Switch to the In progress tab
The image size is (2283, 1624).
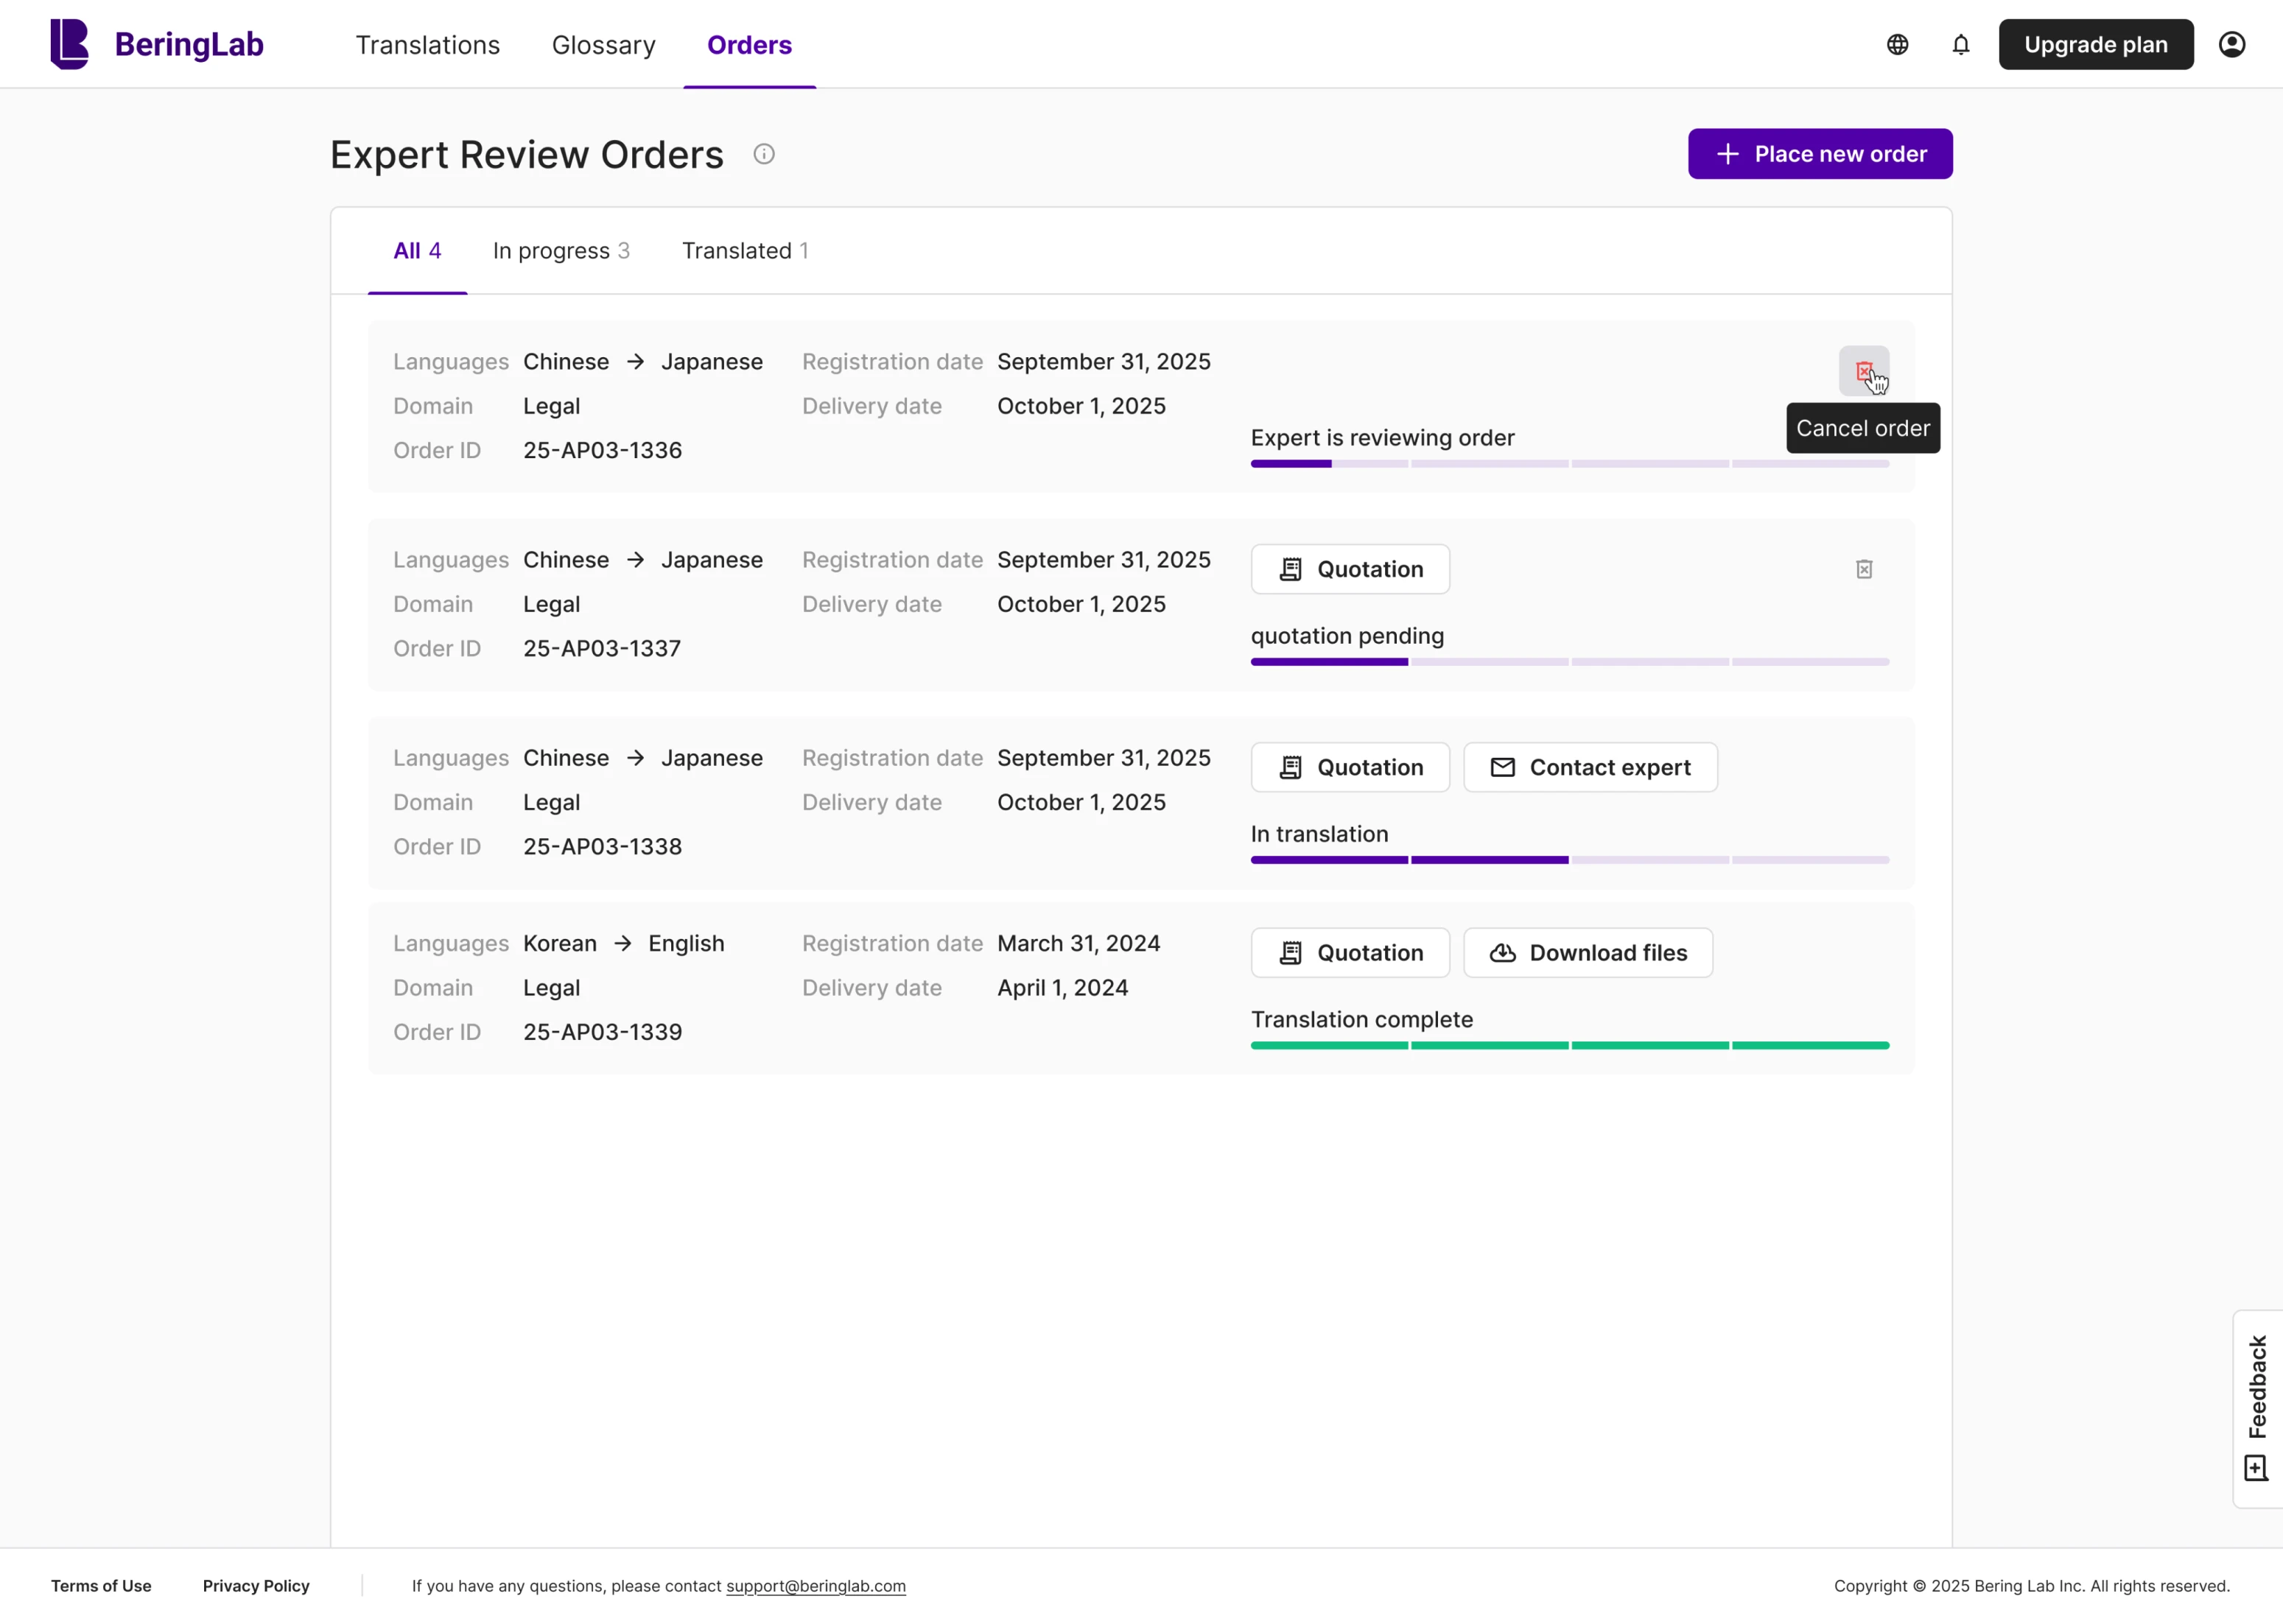pos(561,251)
